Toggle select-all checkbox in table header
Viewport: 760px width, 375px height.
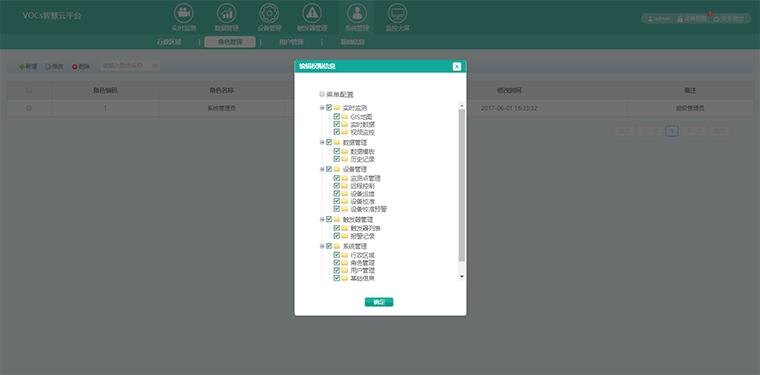tap(29, 90)
